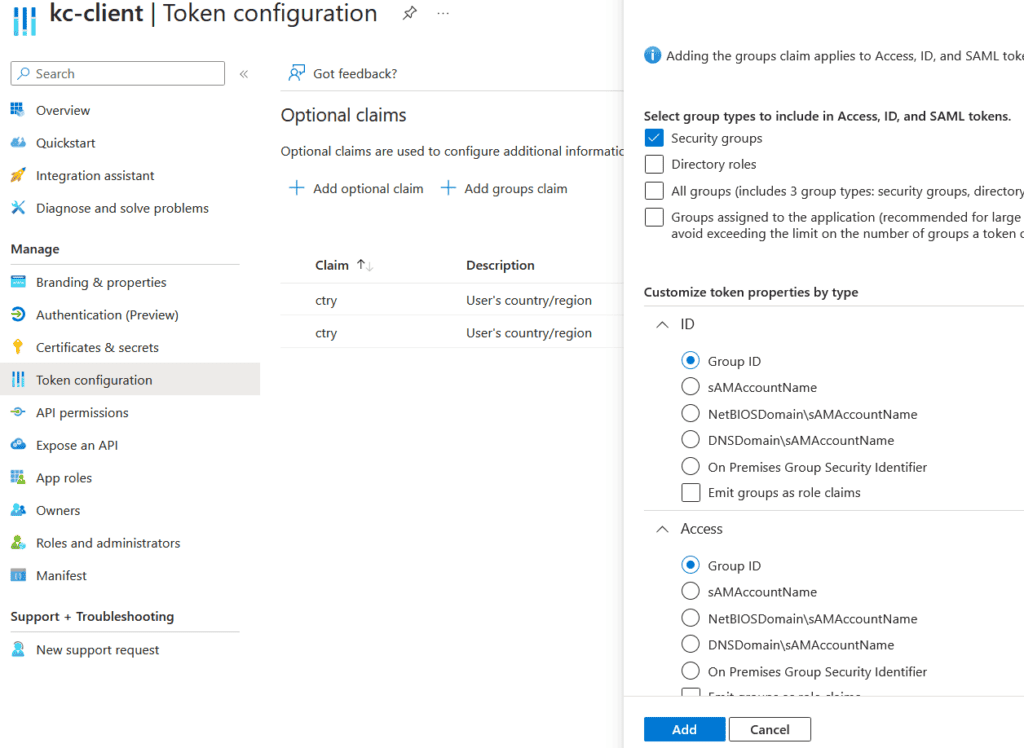Click the Description column header
This screenshot has height=748, width=1024.
coord(500,265)
